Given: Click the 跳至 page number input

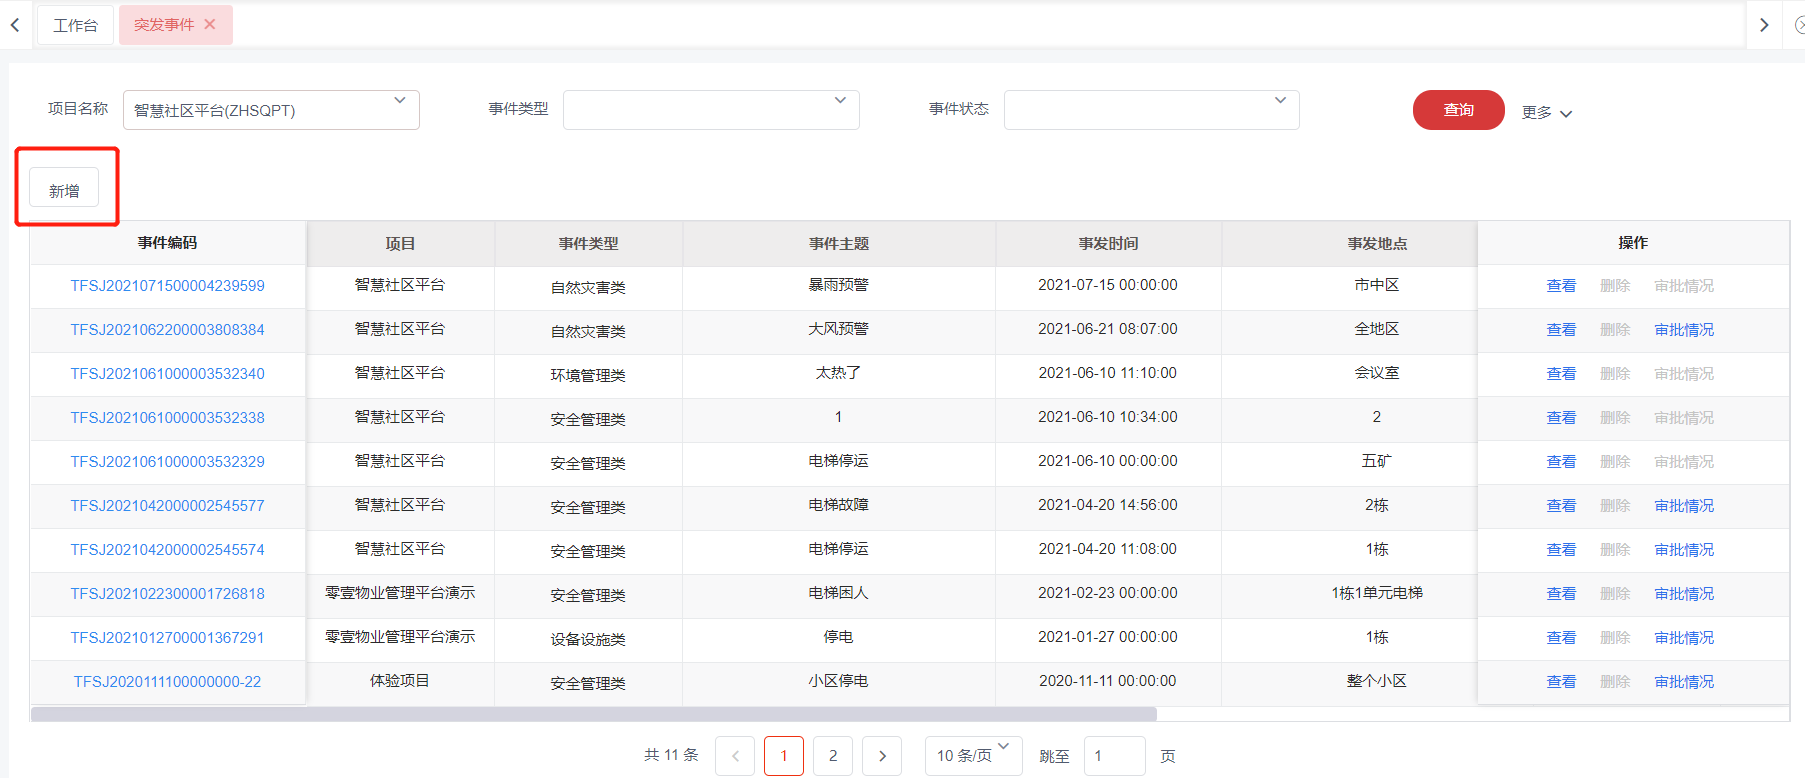Looking at the screenshot, I should 1115,756.
